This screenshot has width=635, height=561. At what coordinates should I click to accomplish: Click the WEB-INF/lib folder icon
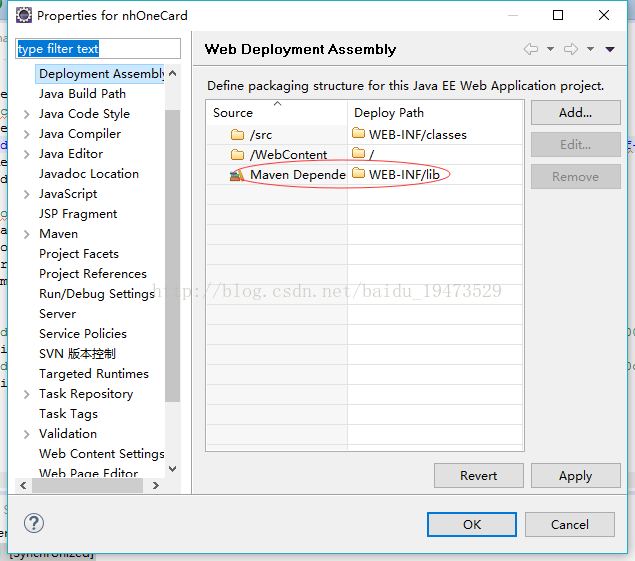[358, 173]
